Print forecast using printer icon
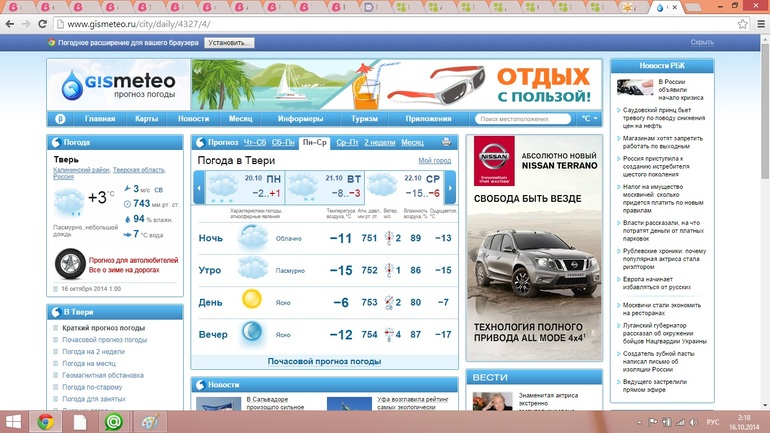The width and height of the screenshot is (770, 433). pyautogui.click(x=446, y=142)
